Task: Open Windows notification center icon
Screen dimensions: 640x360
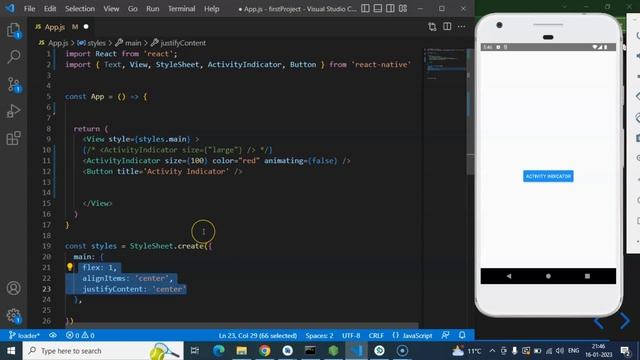Action: click(x=625, y=351)
